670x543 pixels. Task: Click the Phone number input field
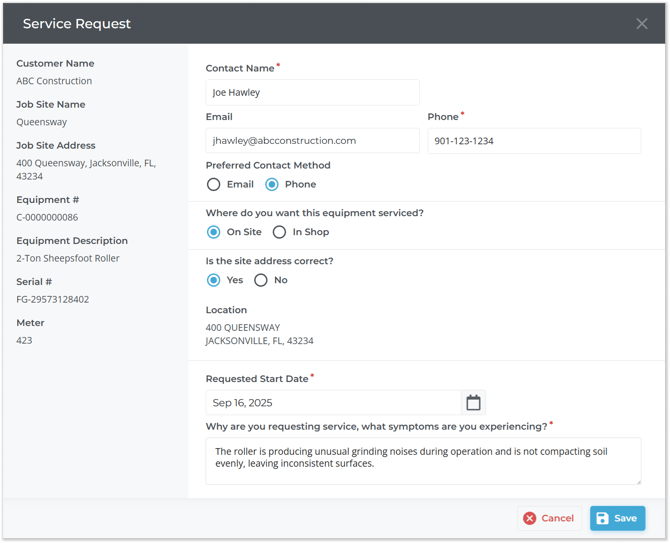534,141
